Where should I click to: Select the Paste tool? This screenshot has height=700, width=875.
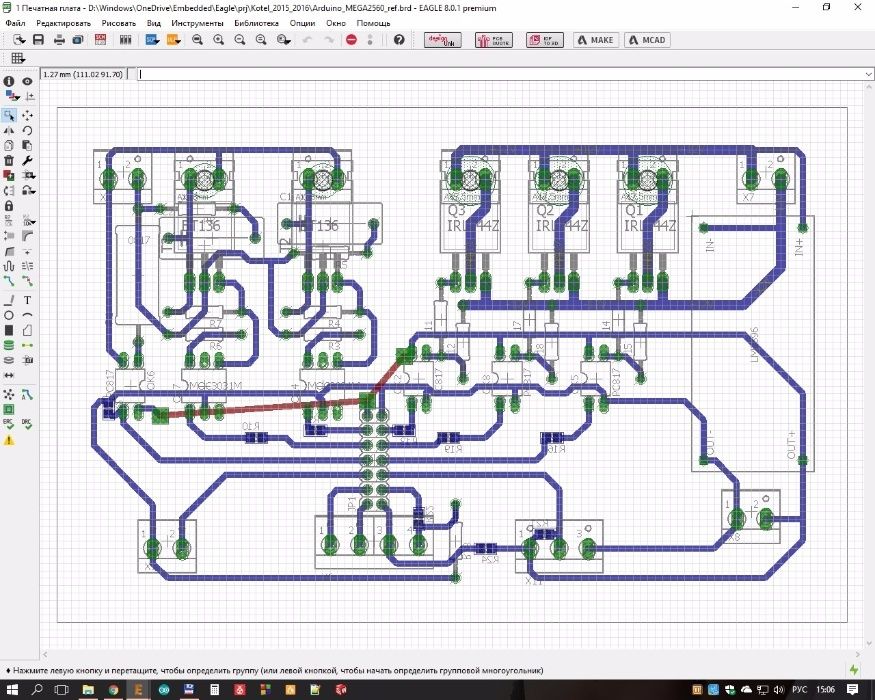coord(27,145)
